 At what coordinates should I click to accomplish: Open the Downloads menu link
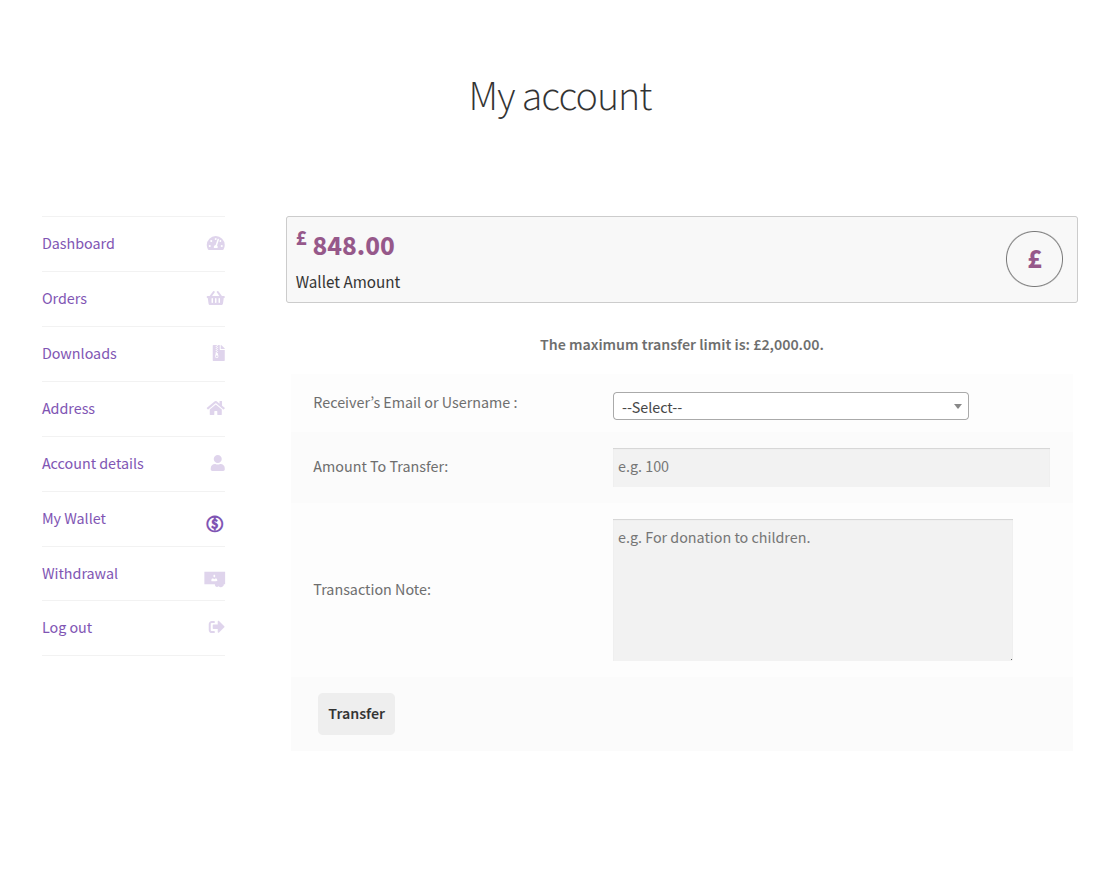pyautogui.click(x=80, y=354)
